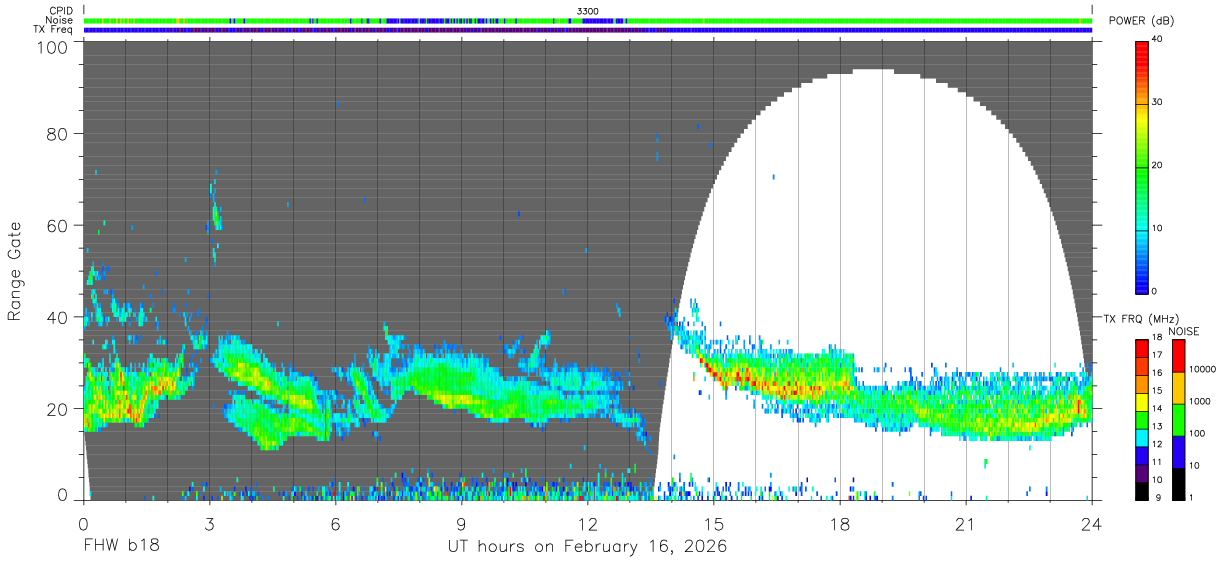This screenshot has width=1228, height=567.
Task: Select the CPID value 3300
Action: click(587, 11)
